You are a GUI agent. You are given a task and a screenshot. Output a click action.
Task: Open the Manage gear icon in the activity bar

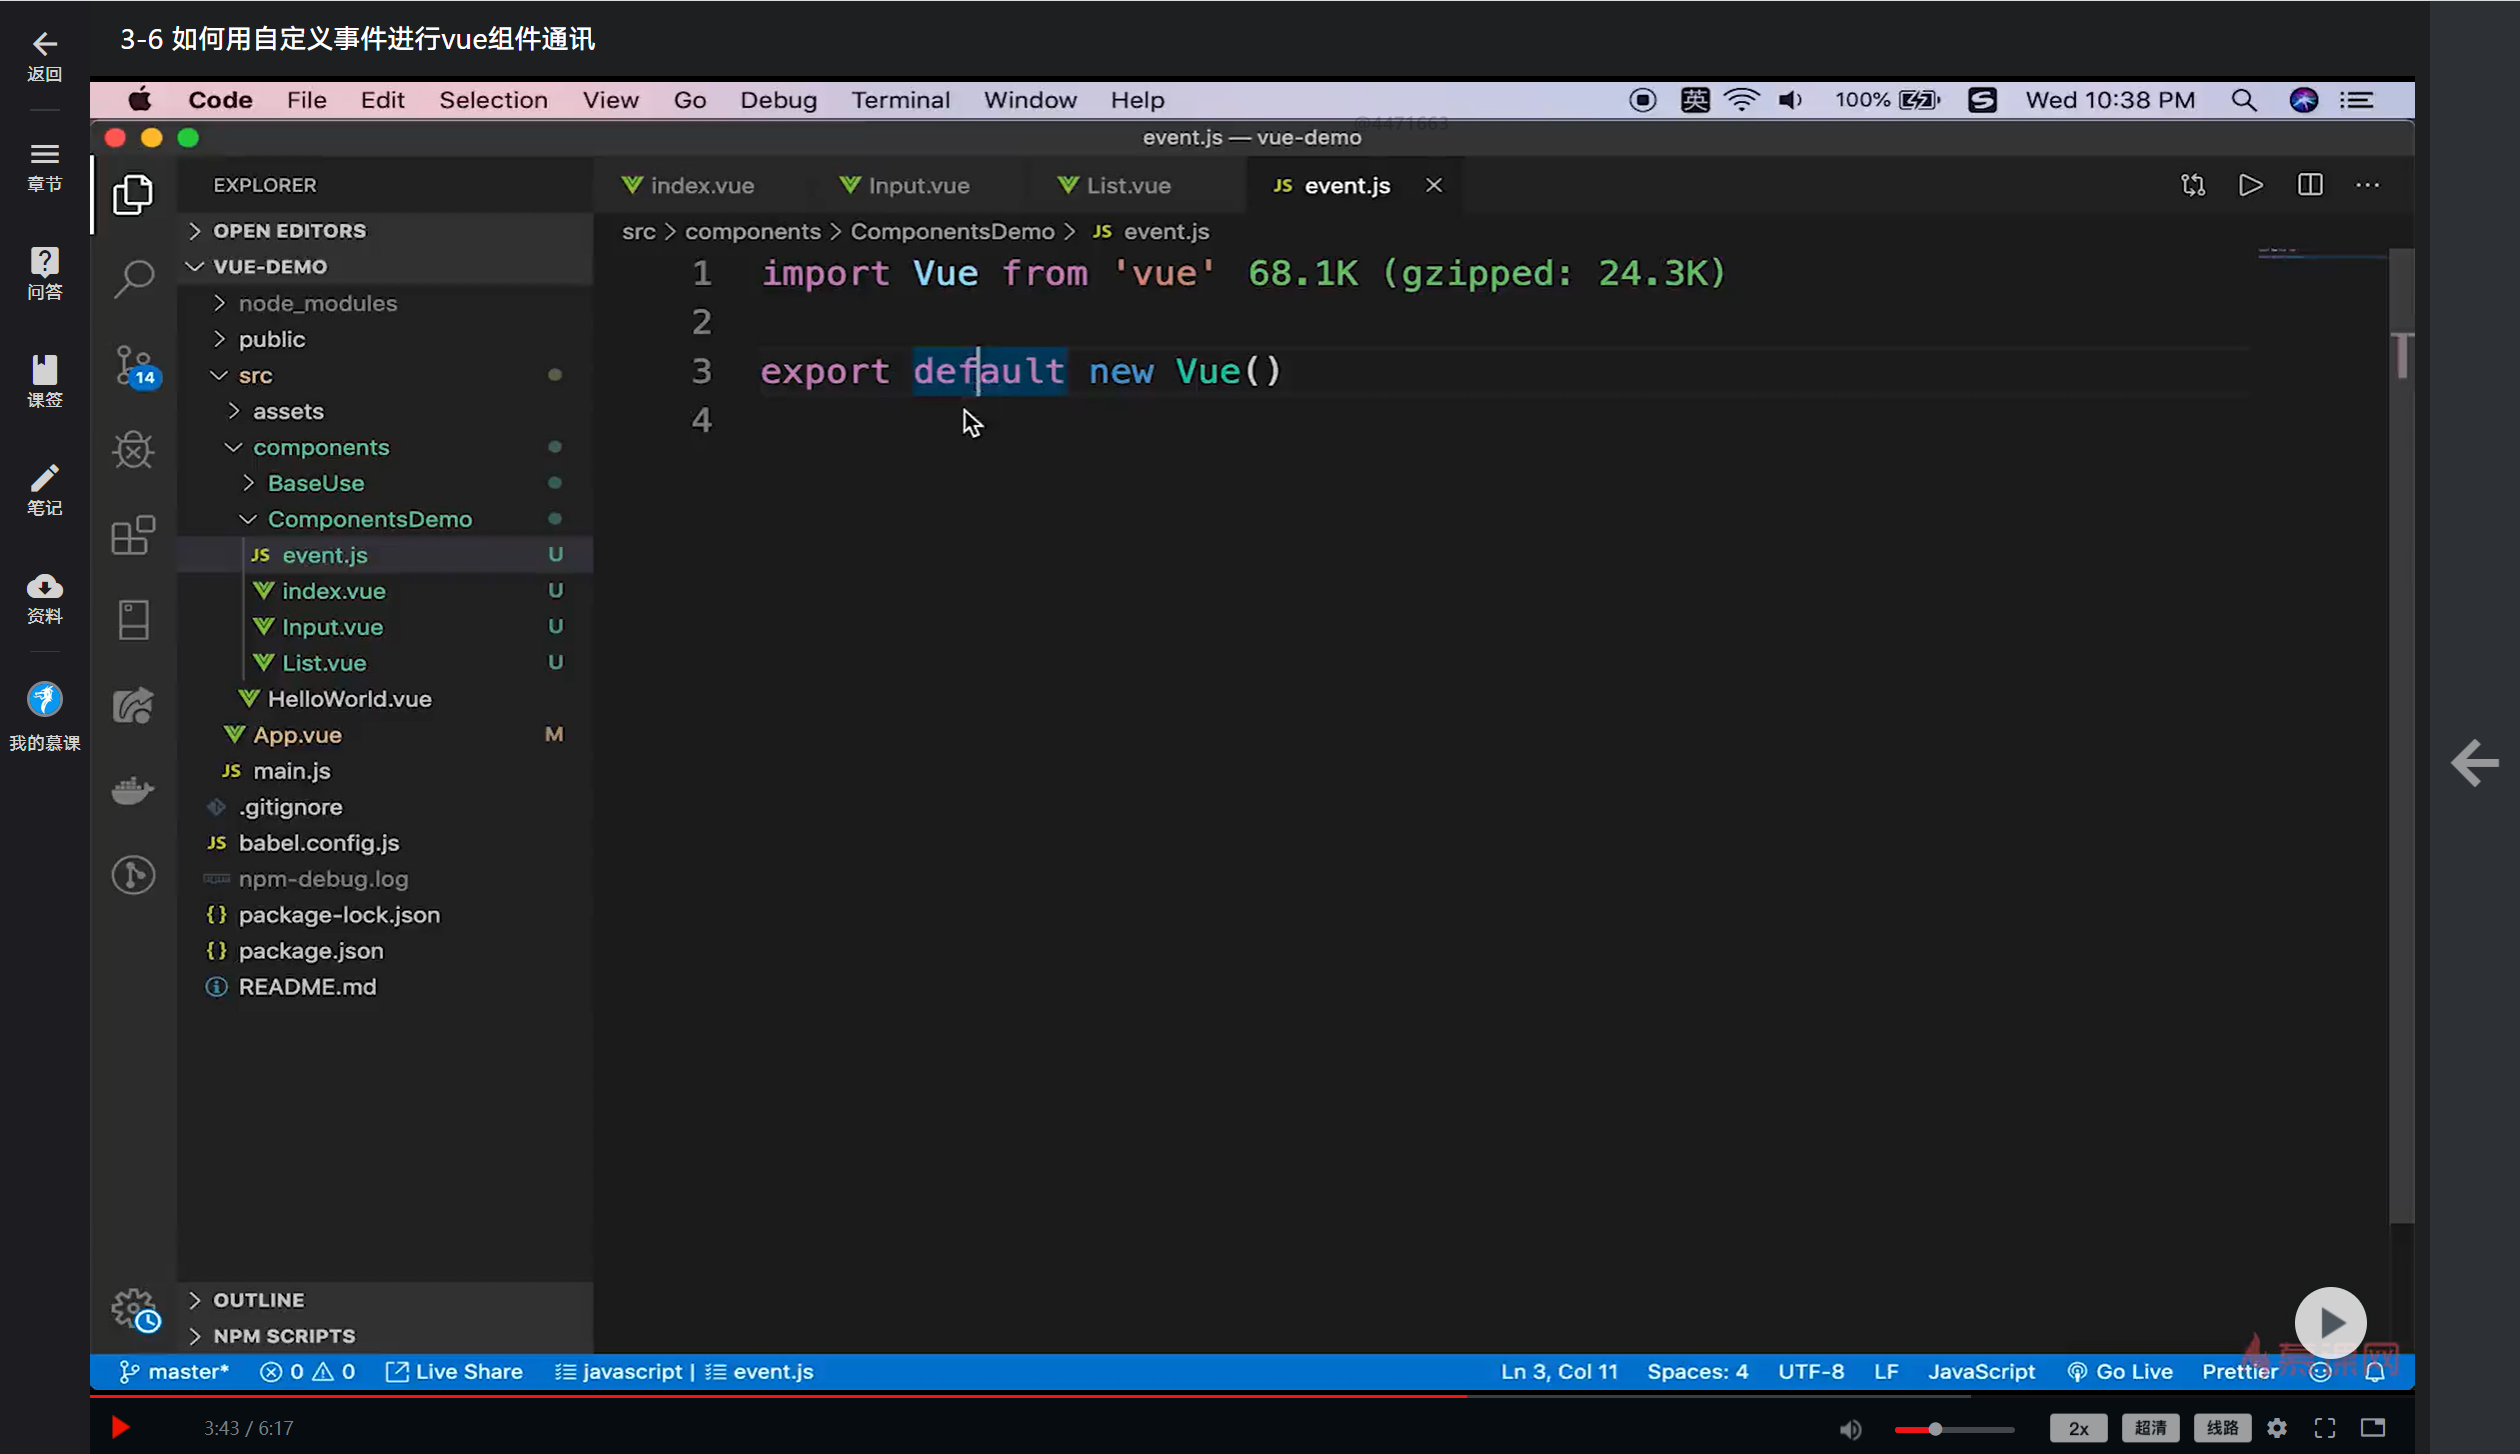133,1308
